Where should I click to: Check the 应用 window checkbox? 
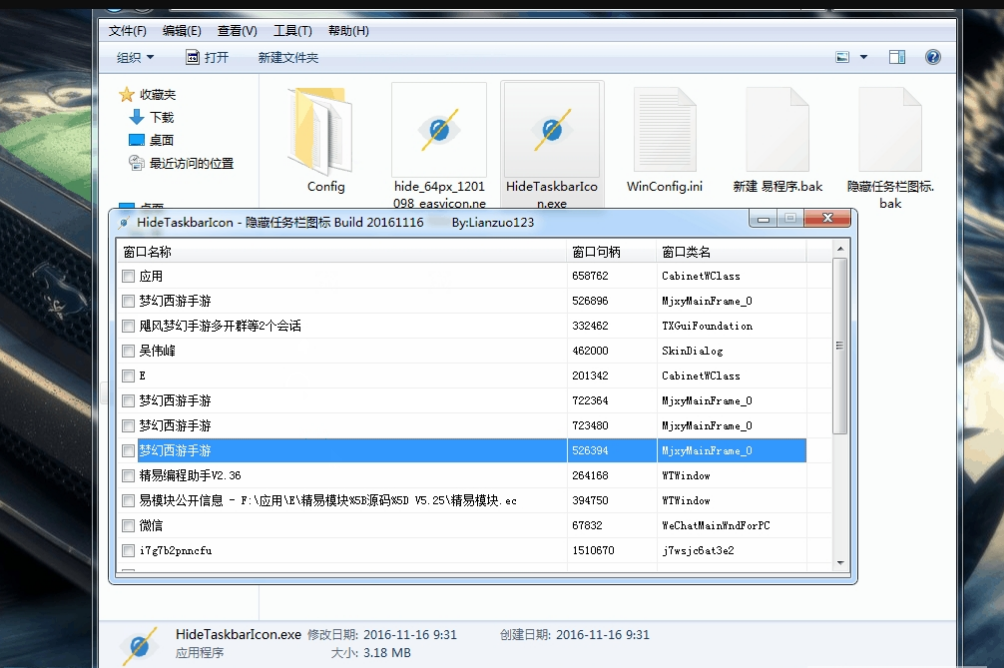pyautogui.click(x=128, y=276)
